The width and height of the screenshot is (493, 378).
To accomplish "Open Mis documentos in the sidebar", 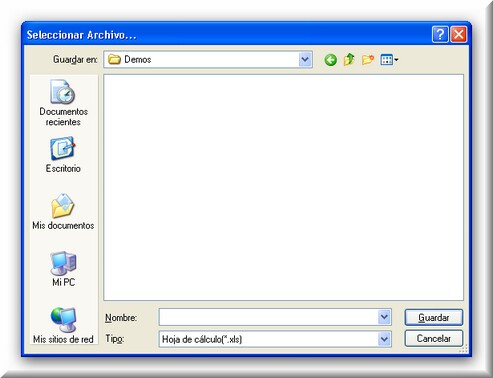I will pyautogui.click(x=63, y=212).
